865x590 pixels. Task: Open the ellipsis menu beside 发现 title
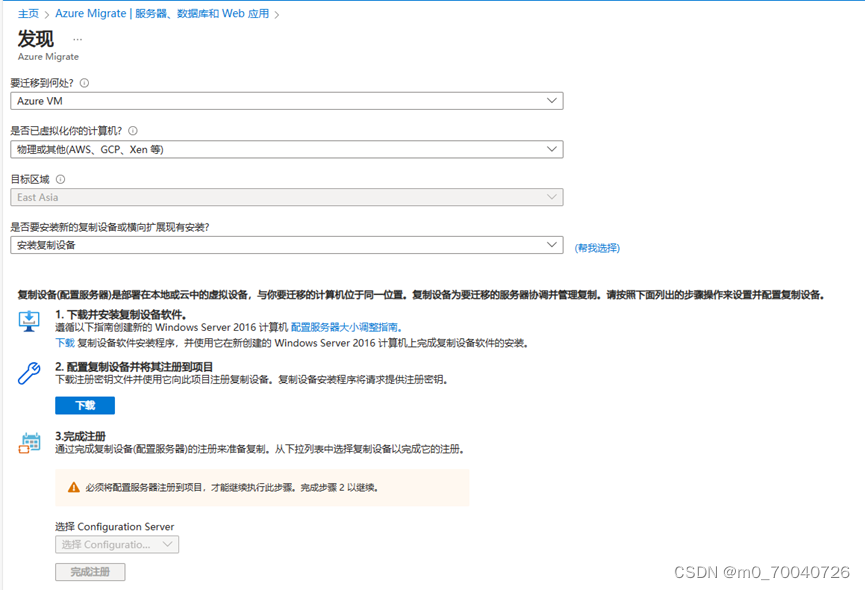(77, 39)
